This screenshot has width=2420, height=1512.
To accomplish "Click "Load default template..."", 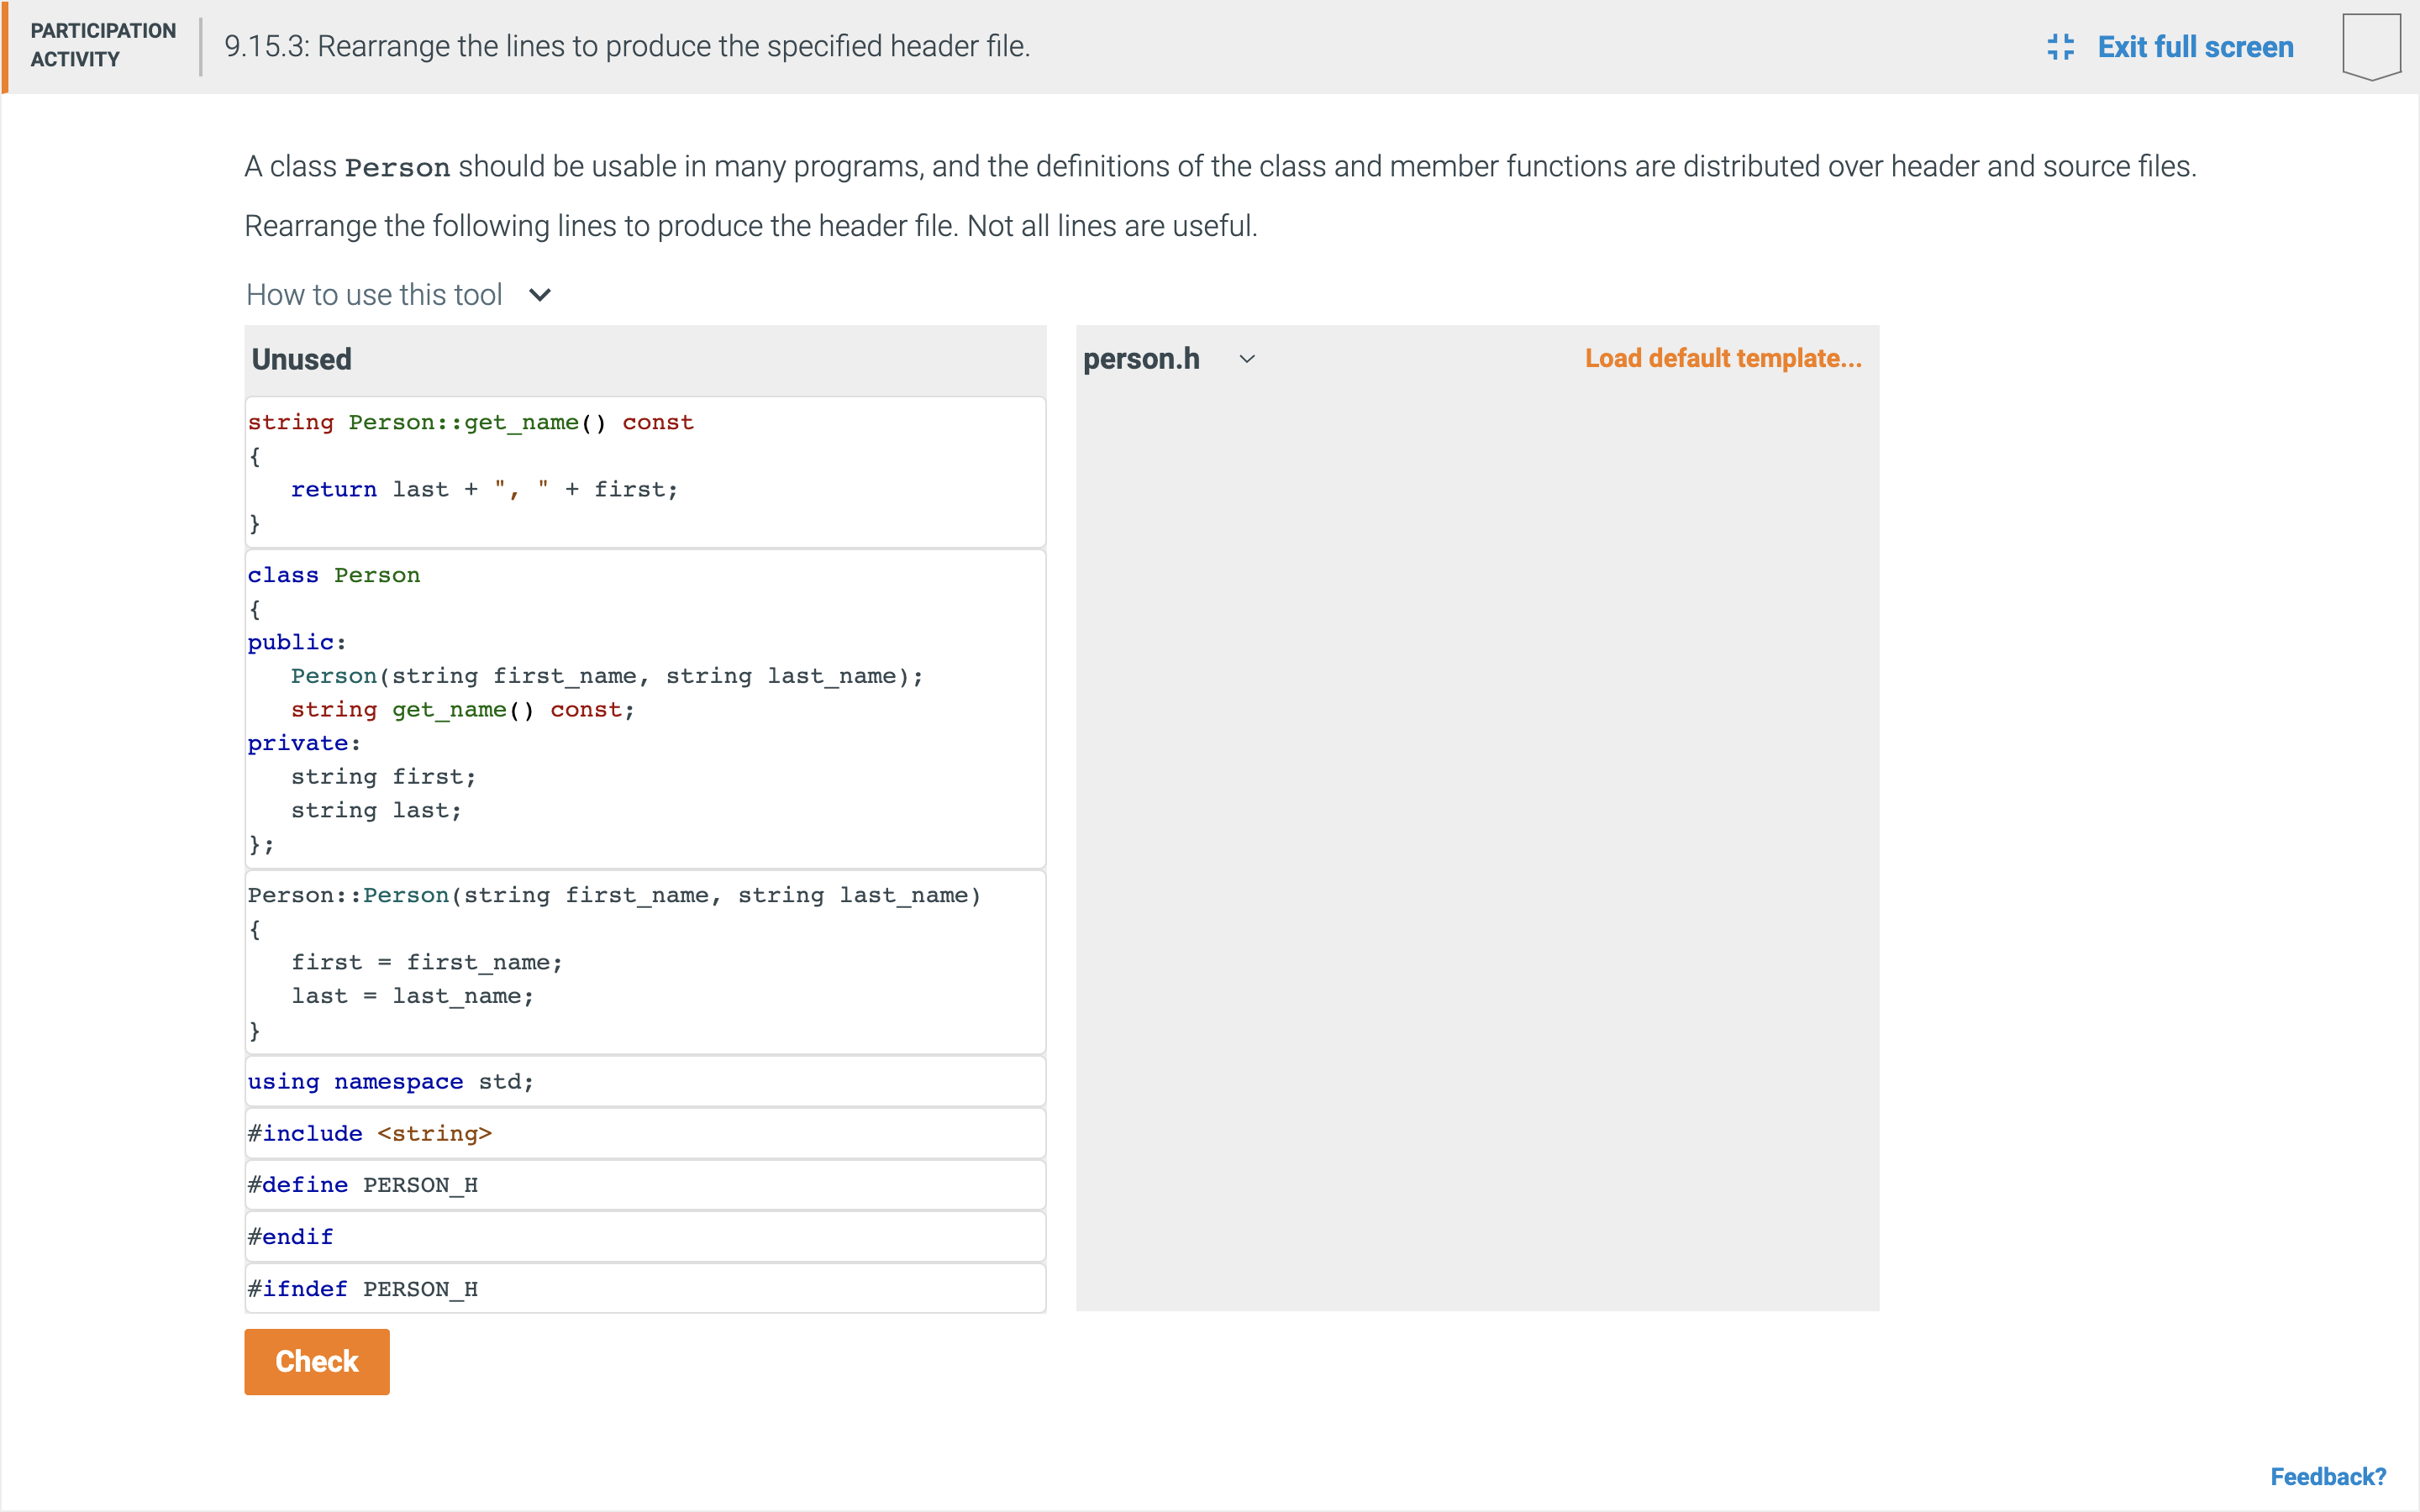I will [1722, 358].
